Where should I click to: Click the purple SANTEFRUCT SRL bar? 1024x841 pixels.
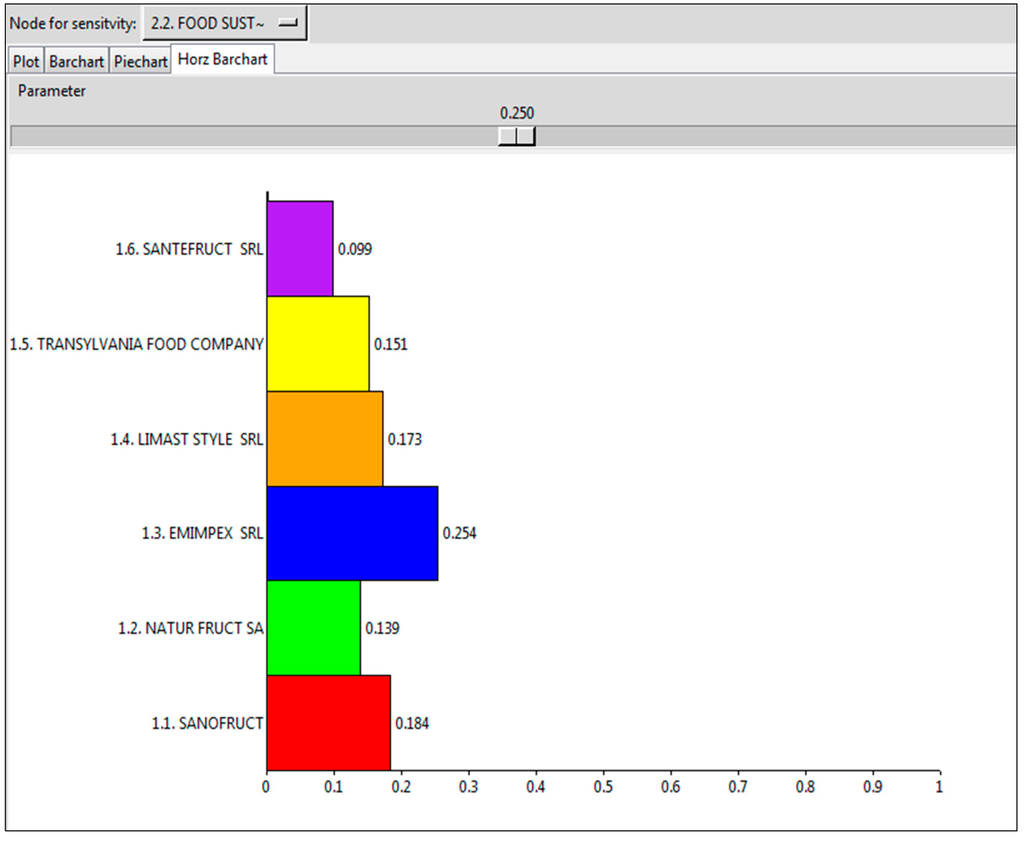(x=299, y=248)
